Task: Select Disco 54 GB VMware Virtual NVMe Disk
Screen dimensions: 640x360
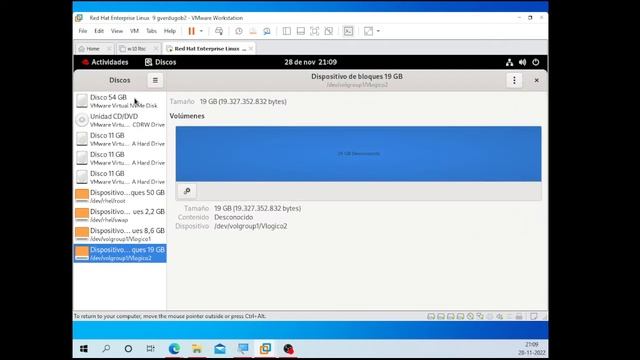Action: click(x=120, y=101)
